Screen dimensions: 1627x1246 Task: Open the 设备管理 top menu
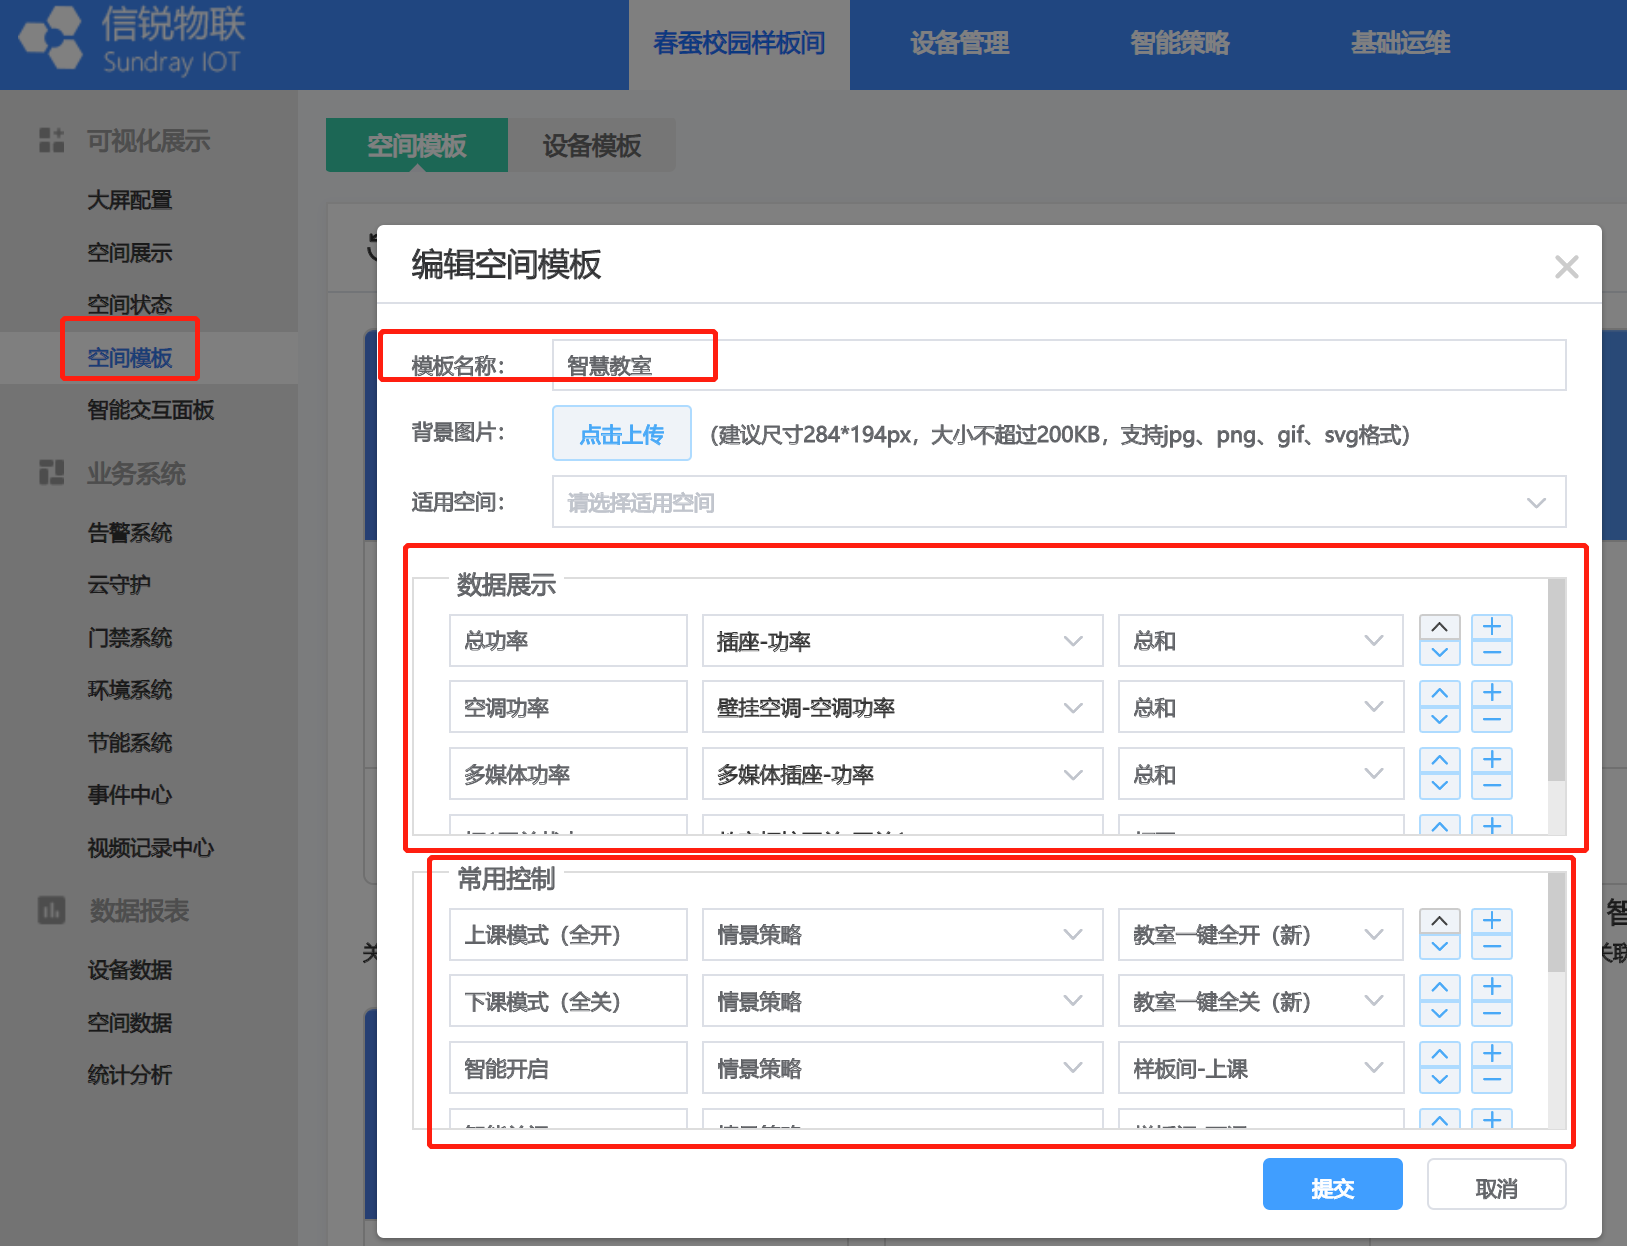959,44
